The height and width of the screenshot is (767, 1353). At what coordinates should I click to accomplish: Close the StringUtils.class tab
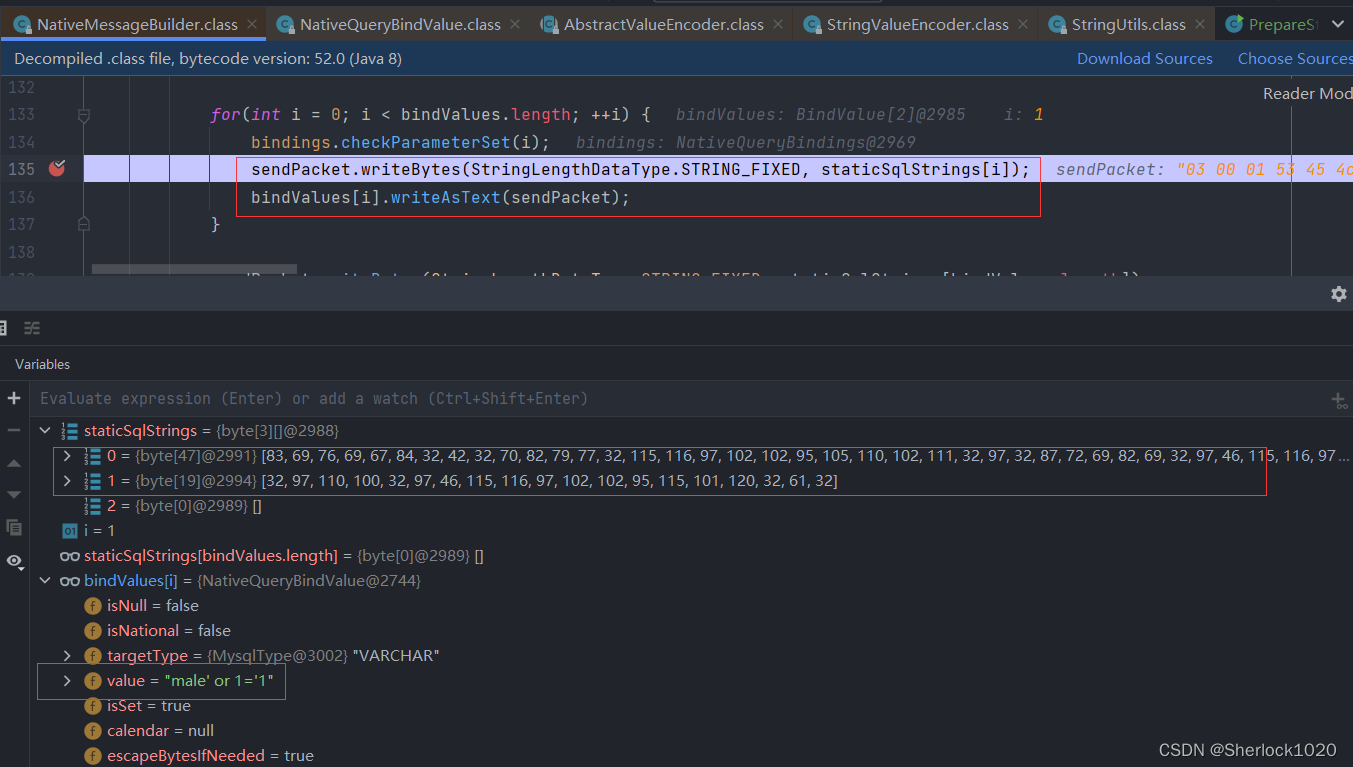click(x=1198, y=24)
